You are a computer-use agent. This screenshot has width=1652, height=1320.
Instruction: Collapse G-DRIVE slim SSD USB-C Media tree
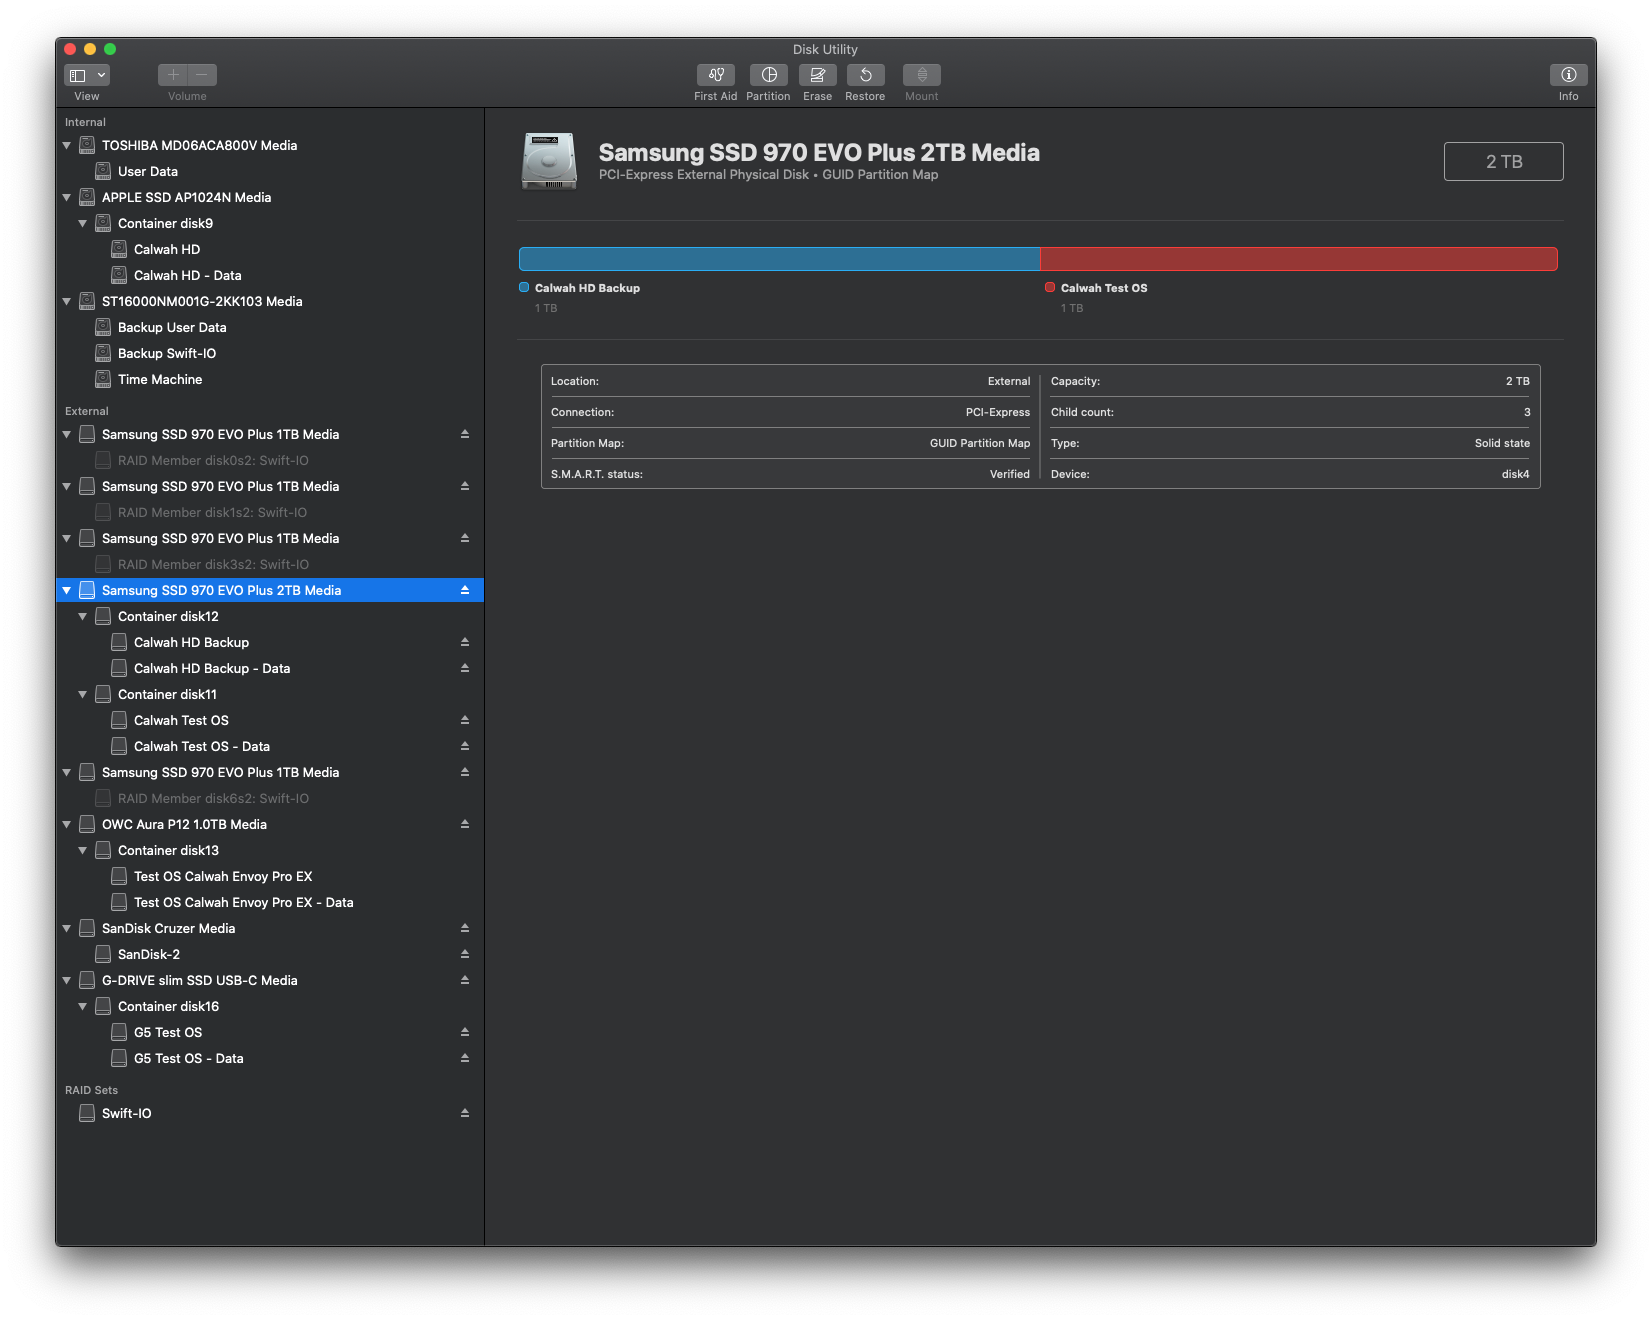coord(67,981)
